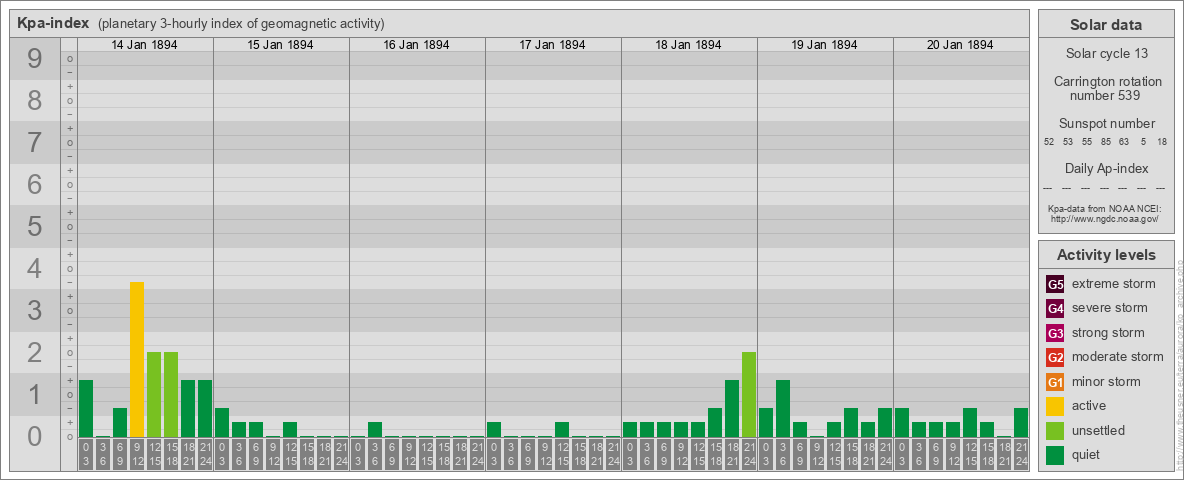Click the 9-12 hour box under 14 Jan
The image size is (1184, 480).
(x=137, y=455)
